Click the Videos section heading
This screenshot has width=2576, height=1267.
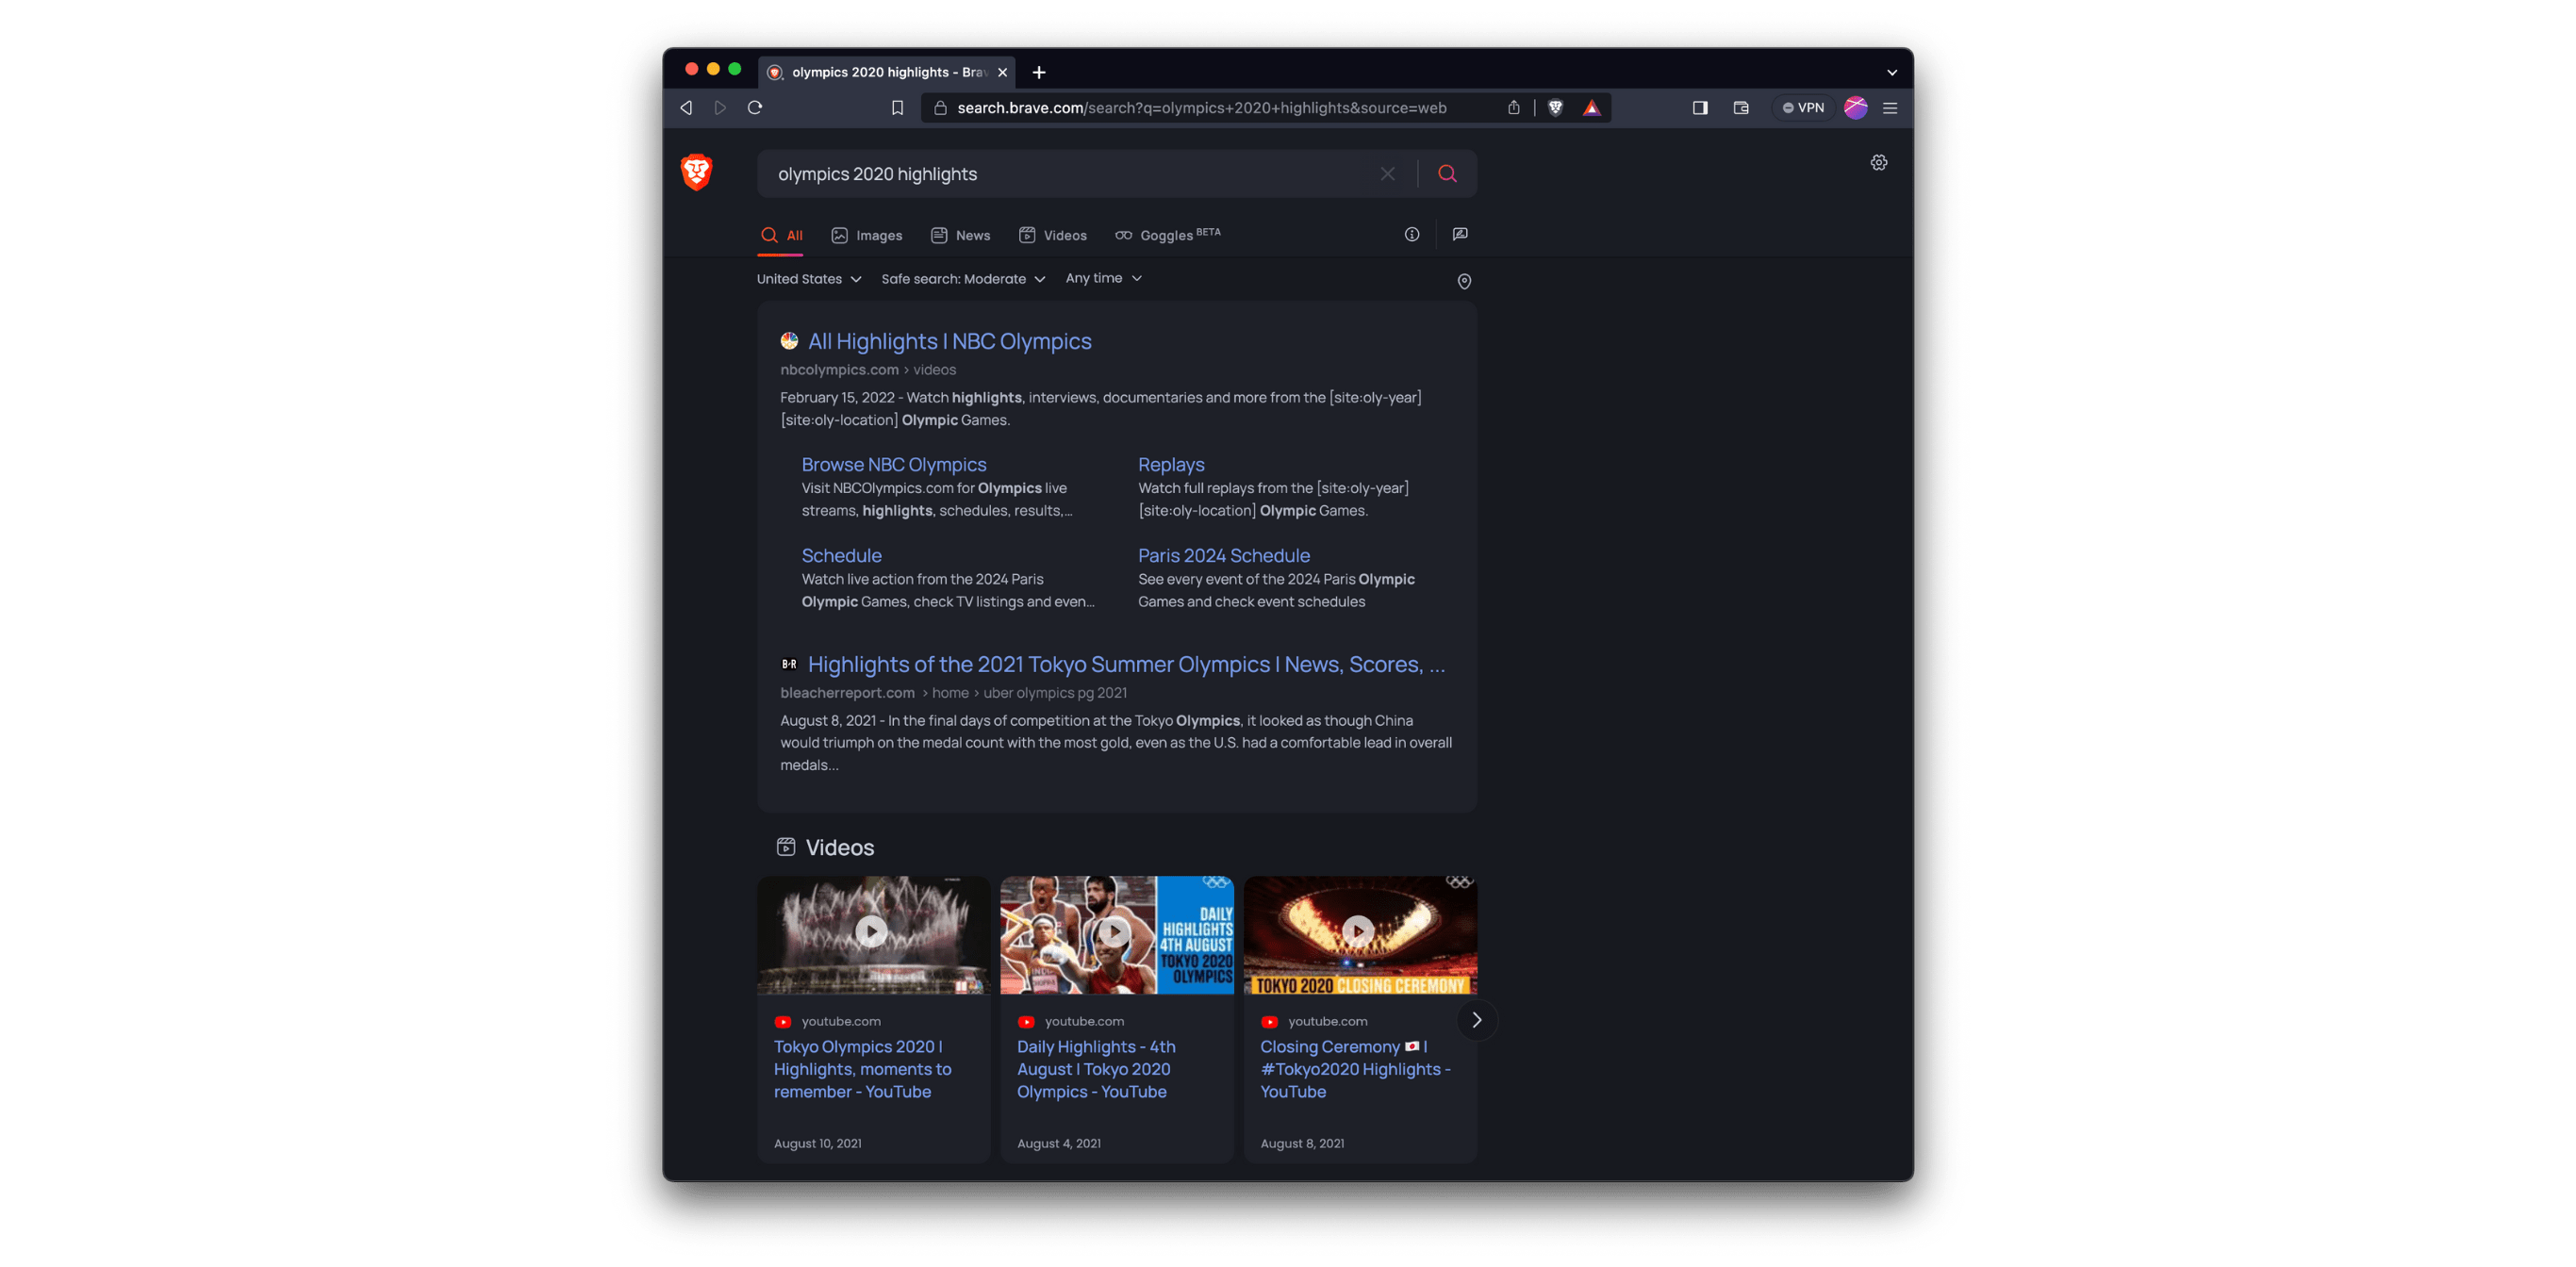(x=840, y=848)
